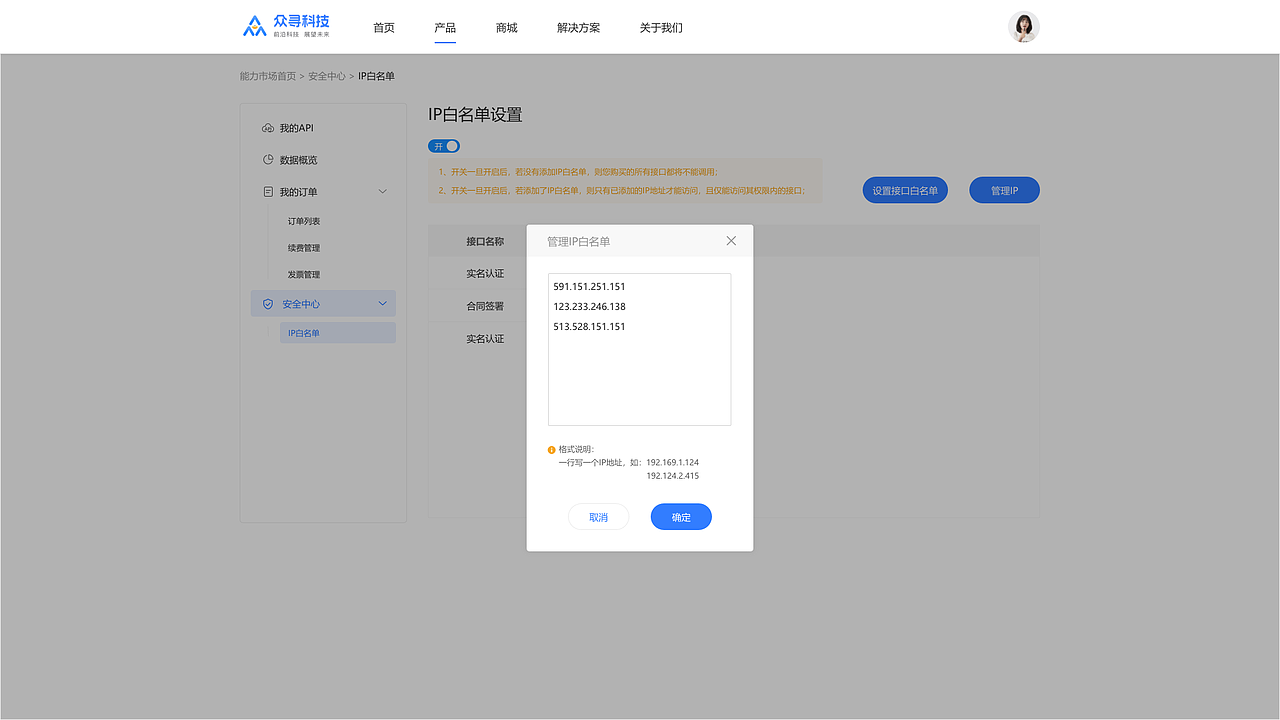Collapse the 安全中心 section chevron
Image resolution: width=1280 pixels, height=720 pixels.
click(382, 303)
